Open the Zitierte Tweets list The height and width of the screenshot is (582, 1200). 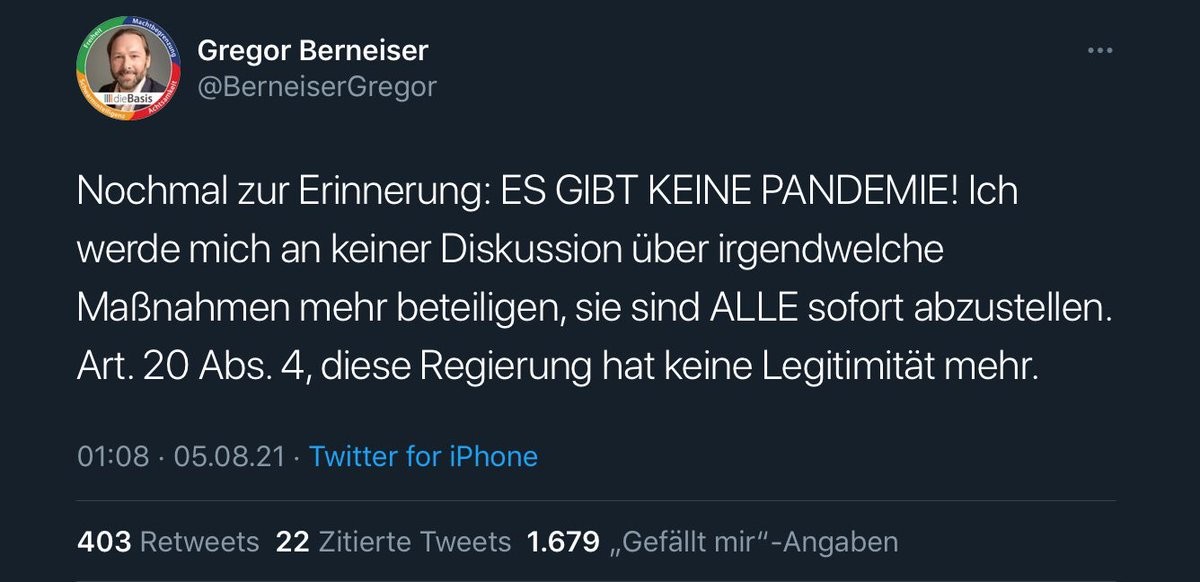(414, 542)
